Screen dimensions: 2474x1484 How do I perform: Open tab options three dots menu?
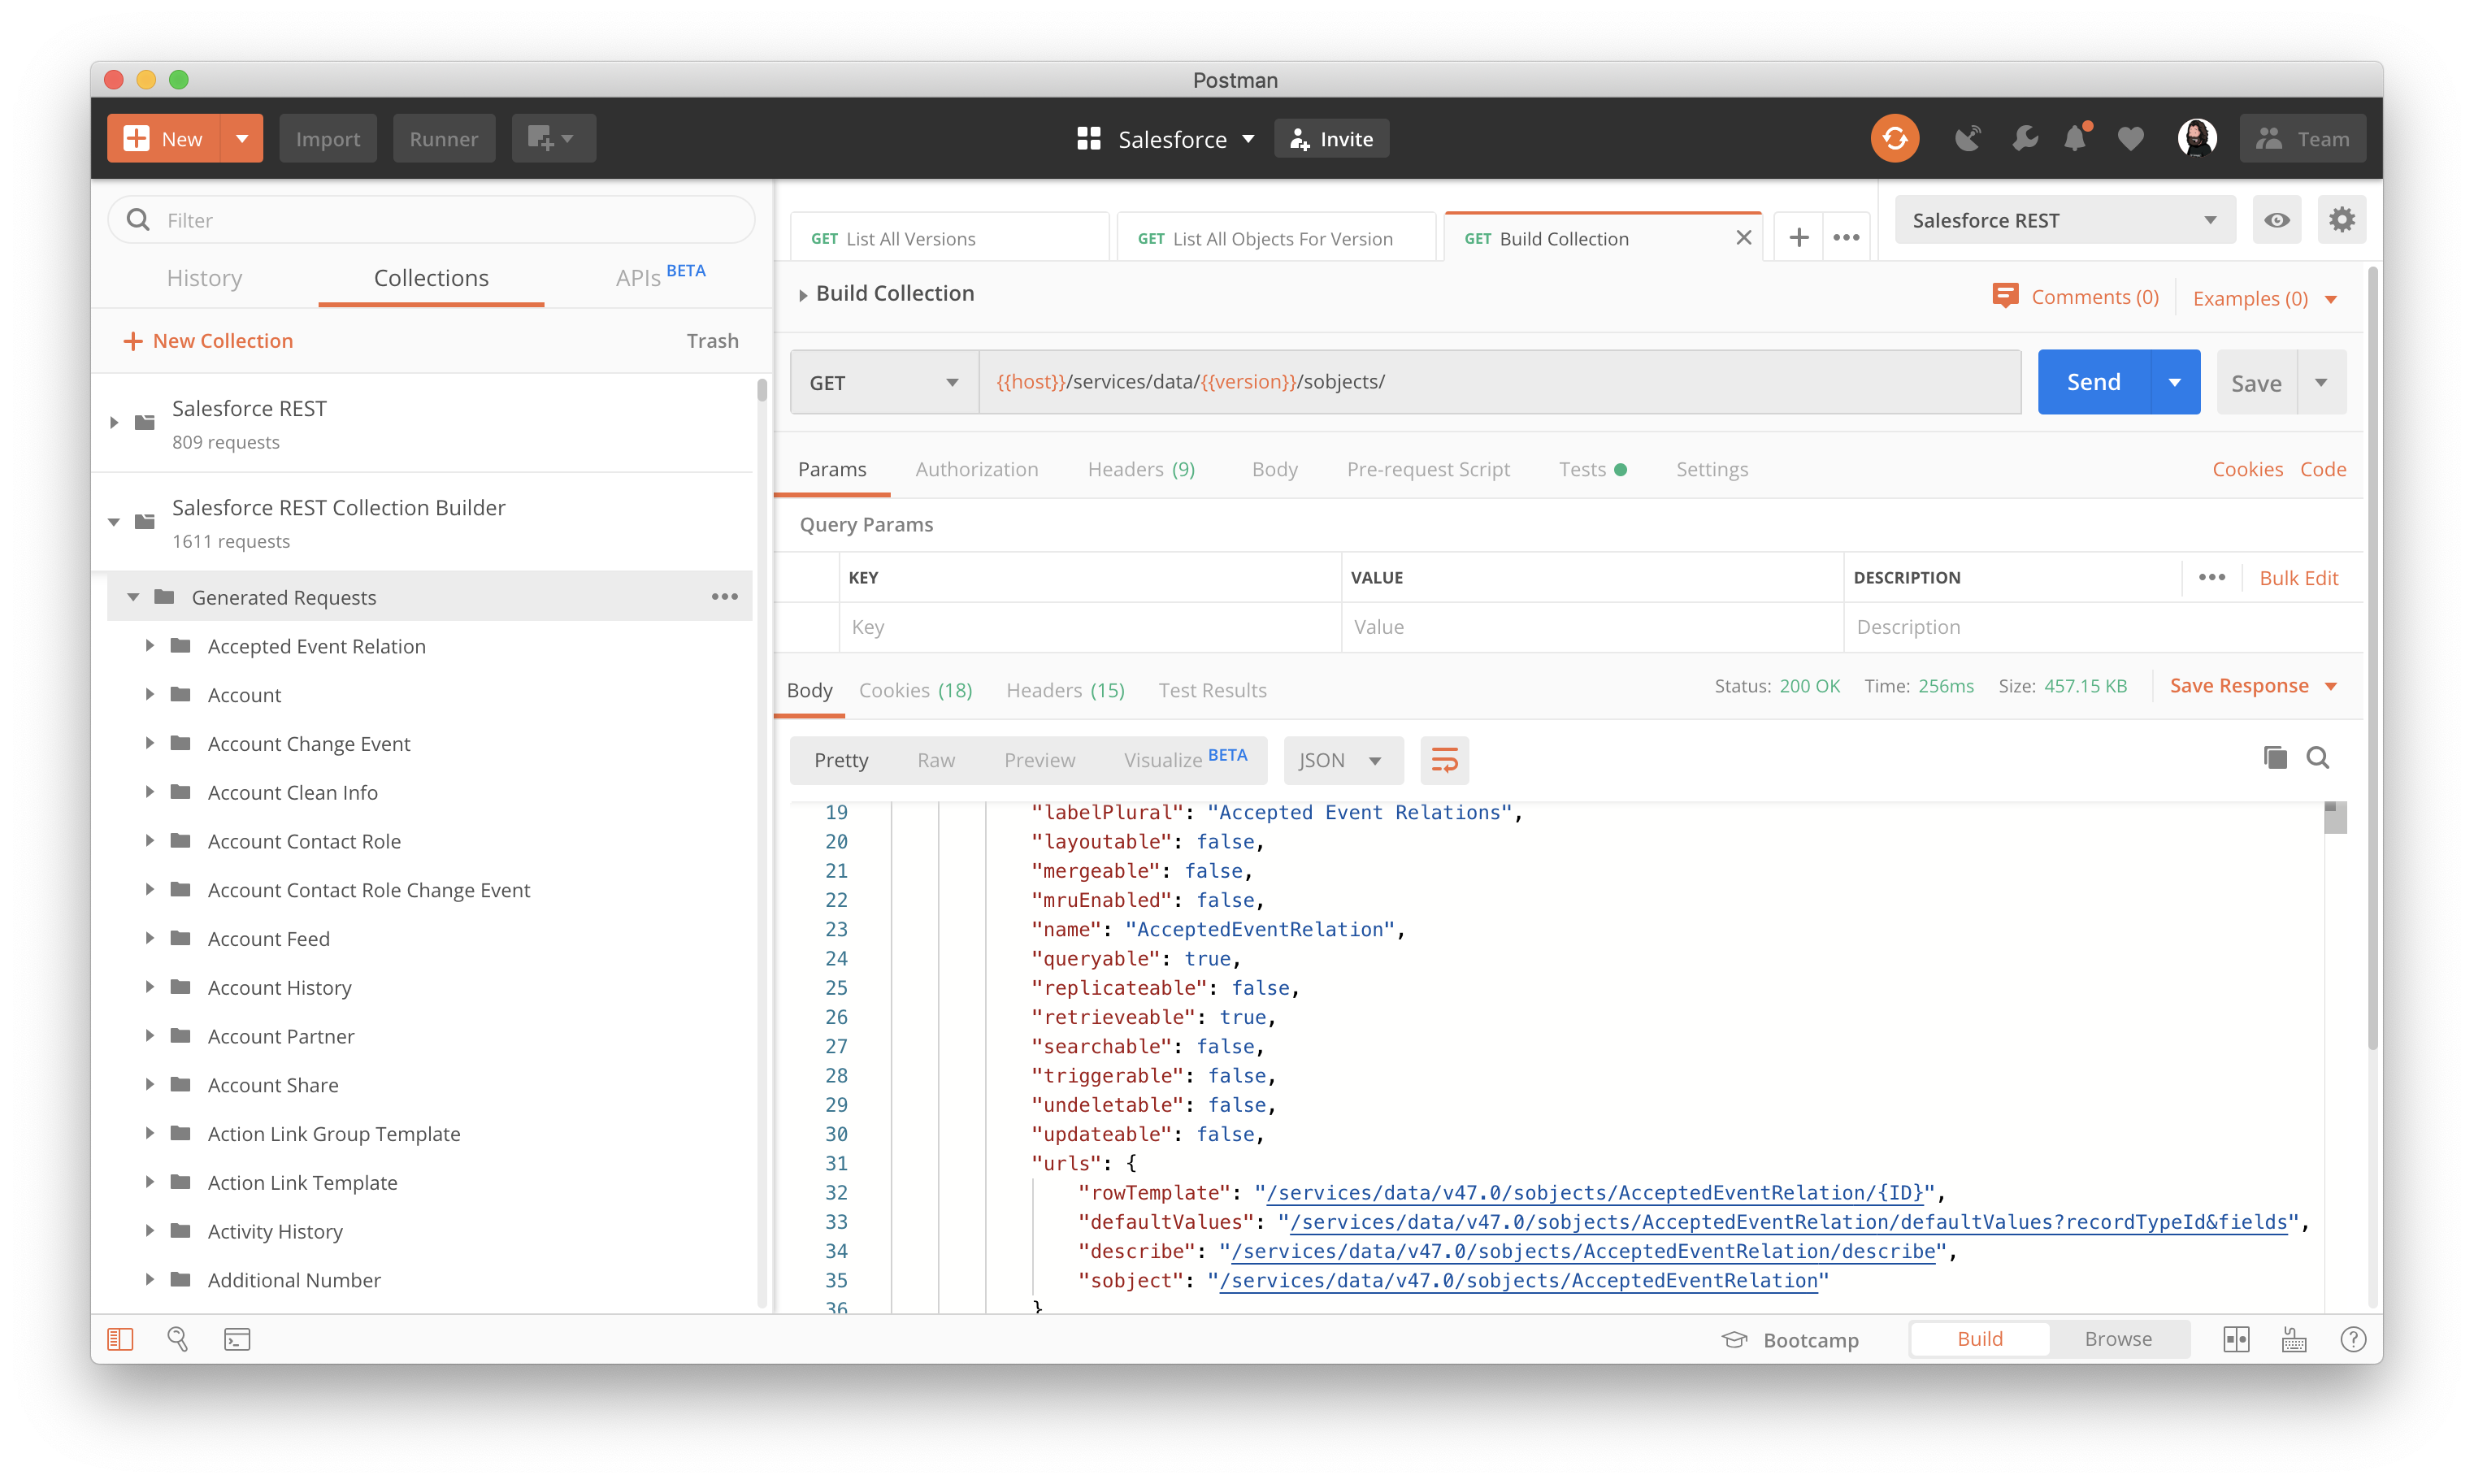click(1846, 238)
